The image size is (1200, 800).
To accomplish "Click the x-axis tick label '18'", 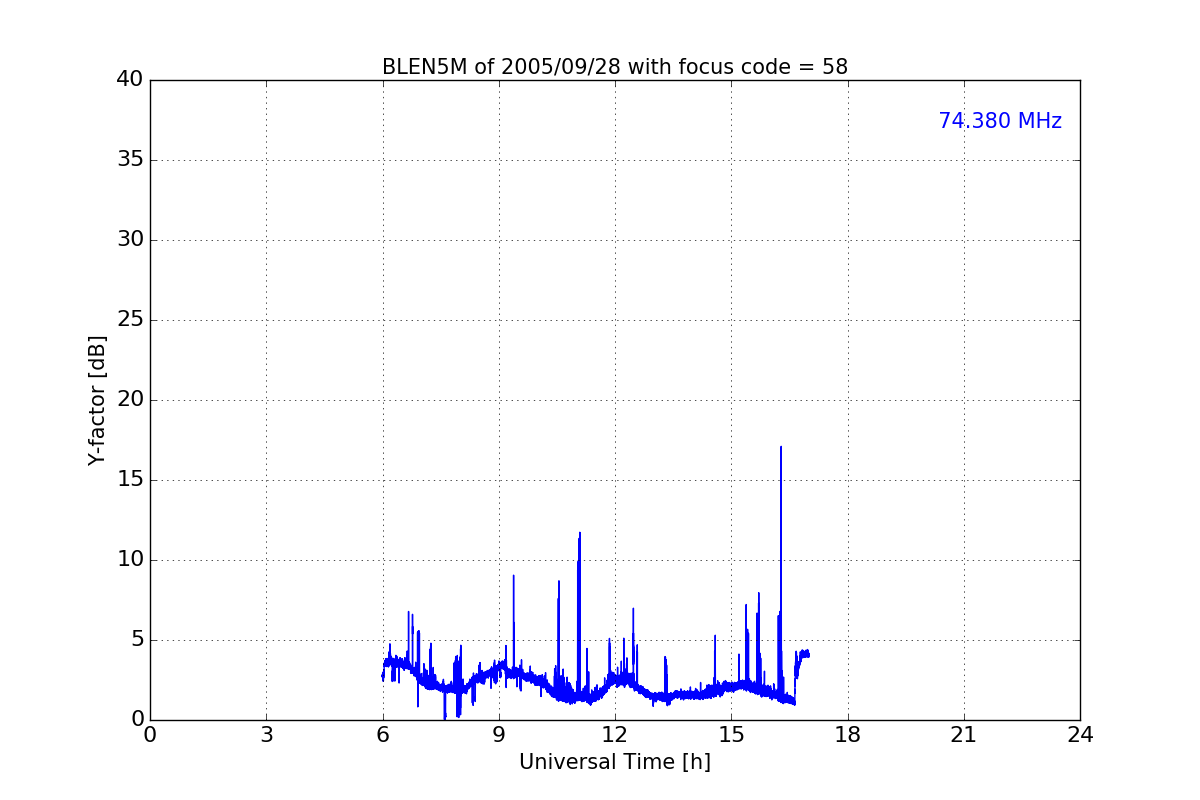I will coord(848,735).
